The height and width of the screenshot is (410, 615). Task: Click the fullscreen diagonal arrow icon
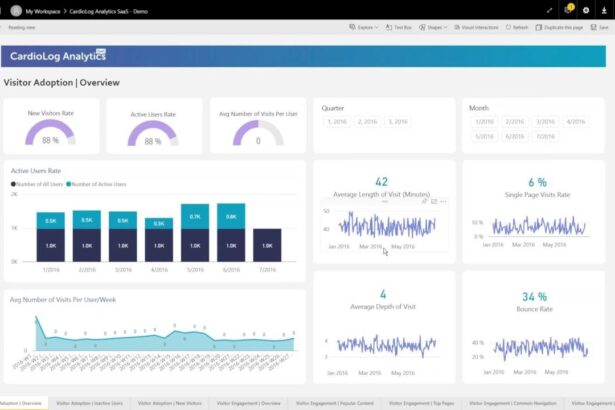549,10
